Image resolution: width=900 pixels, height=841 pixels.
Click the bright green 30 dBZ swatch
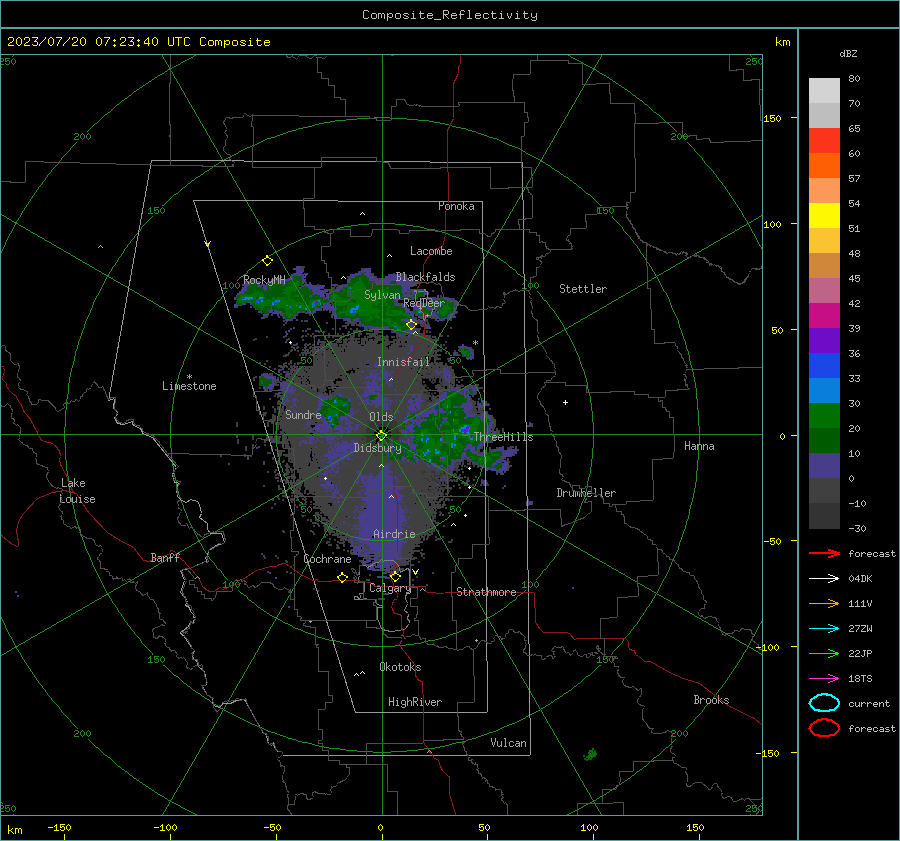pos(824,416)
